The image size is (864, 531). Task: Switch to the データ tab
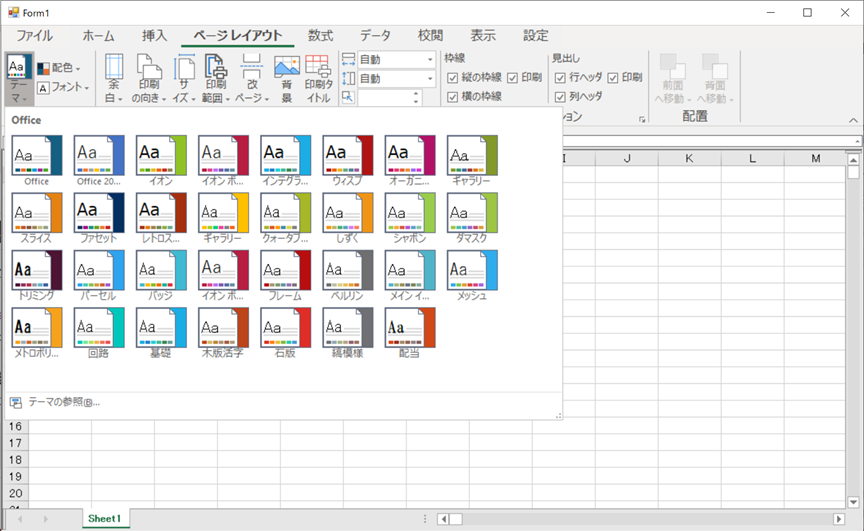pyautogui.click(x=375, y=36)
